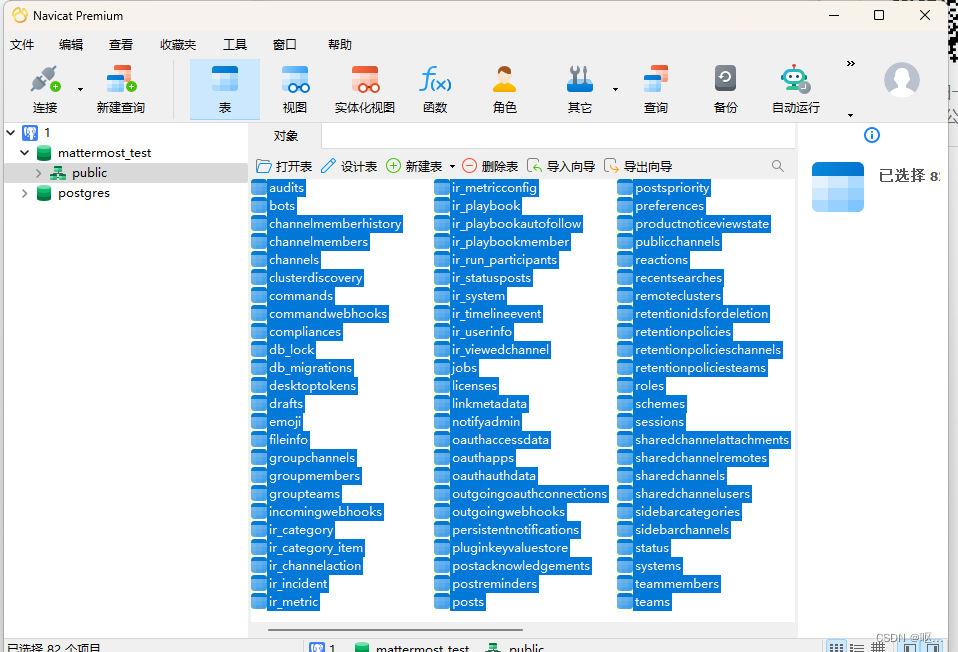Open the 收藏夹 menu

pyautogui.click(x=178, y=45)
